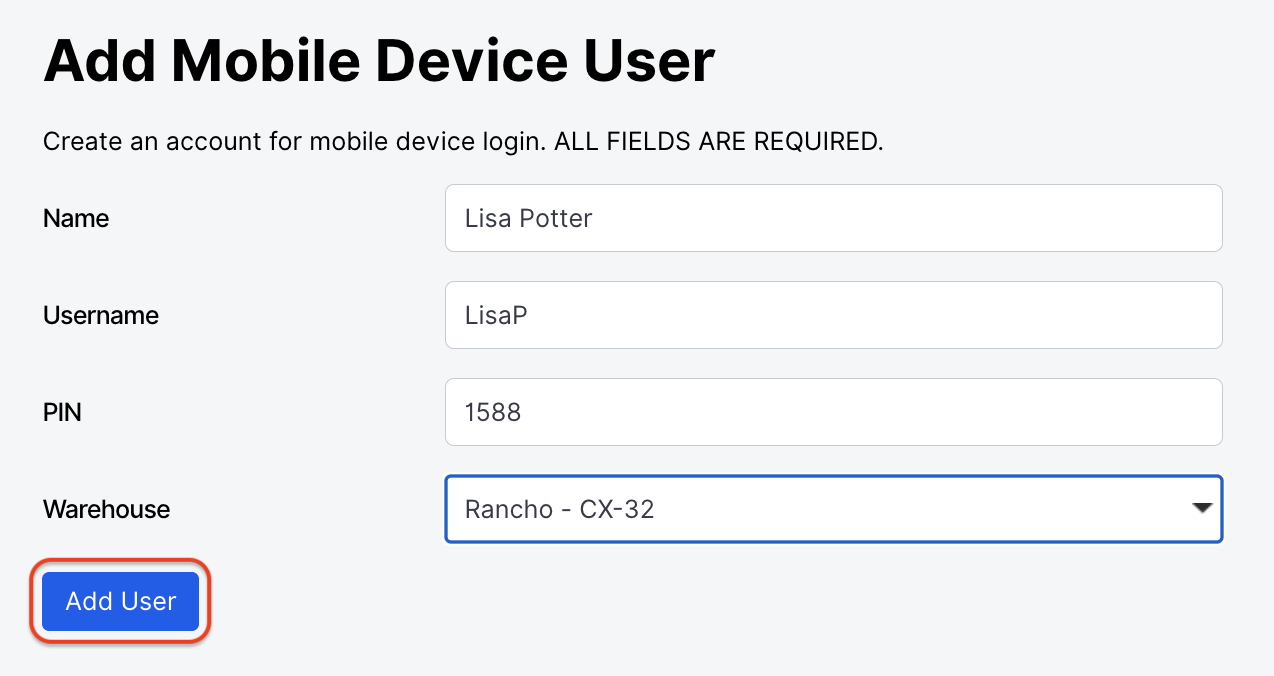Image resolution: width=1274 pixels, height=676 pixels.
Task: Click the PIN label
Action: pos(62,412)
